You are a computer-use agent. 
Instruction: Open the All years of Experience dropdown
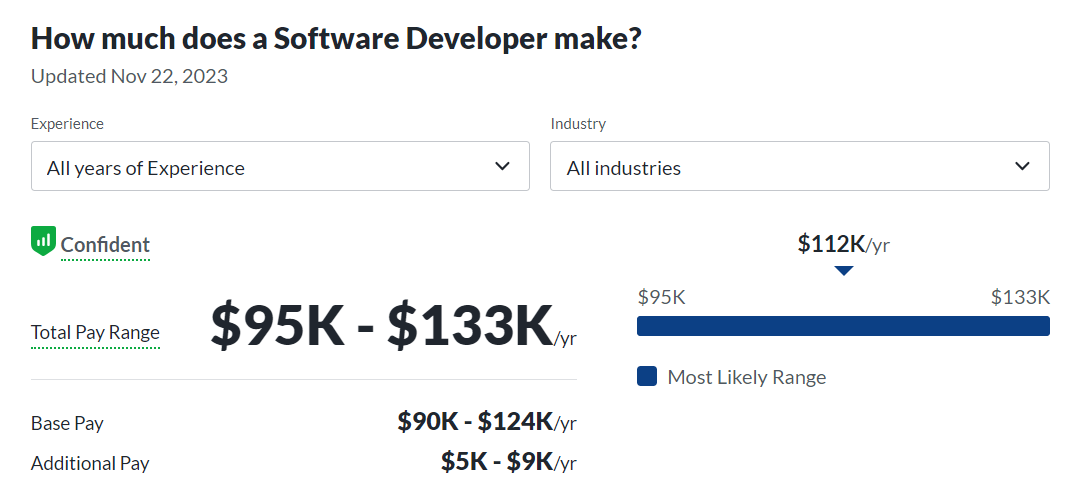(x=280, y=166)
